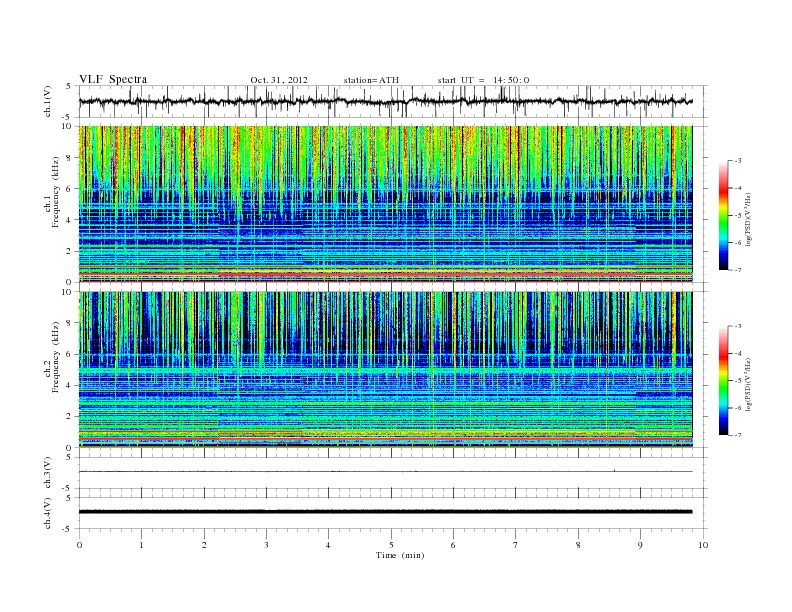Click the "-5" tick on ch.1 colorbar

tap(738, 216)
